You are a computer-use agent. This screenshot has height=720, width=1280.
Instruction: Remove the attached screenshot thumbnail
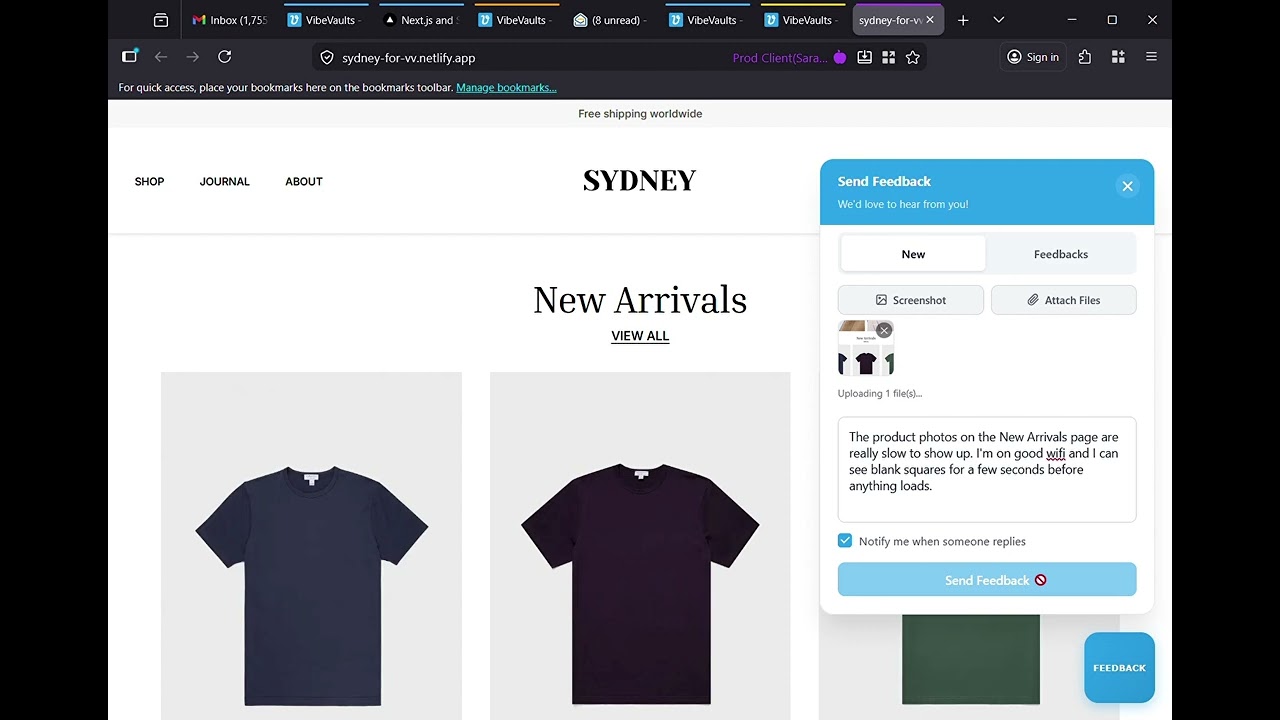coord(884,330)
